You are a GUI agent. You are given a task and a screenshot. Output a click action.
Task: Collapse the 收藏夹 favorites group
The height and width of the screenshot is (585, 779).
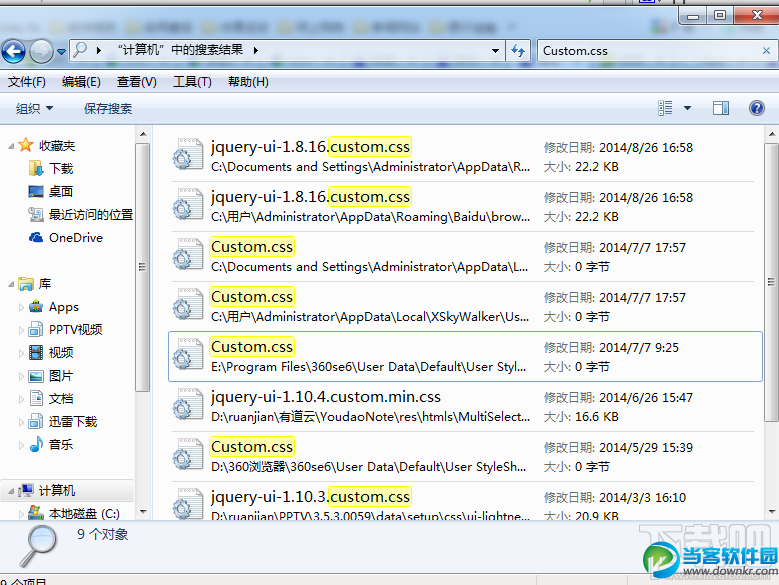pyautogui.click(x=11, y=146)
